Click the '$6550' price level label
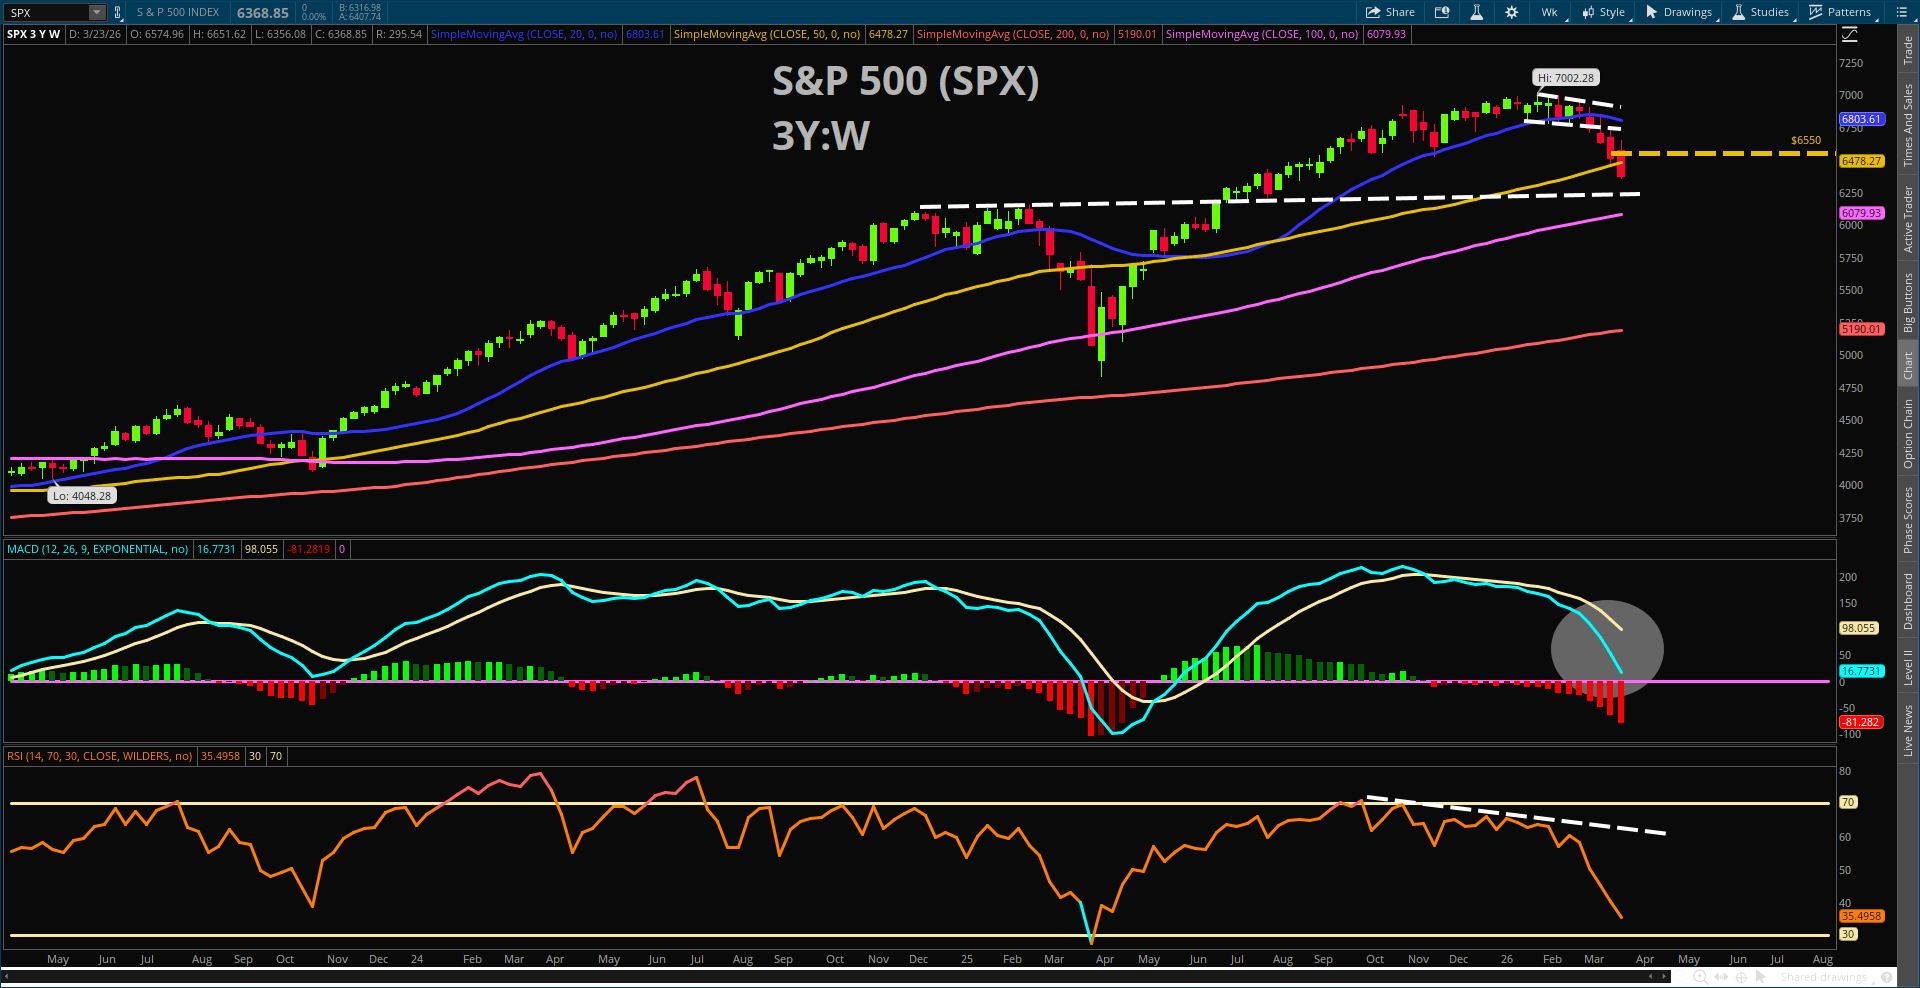This screenshot has height=988, width=1920. 1806,141
